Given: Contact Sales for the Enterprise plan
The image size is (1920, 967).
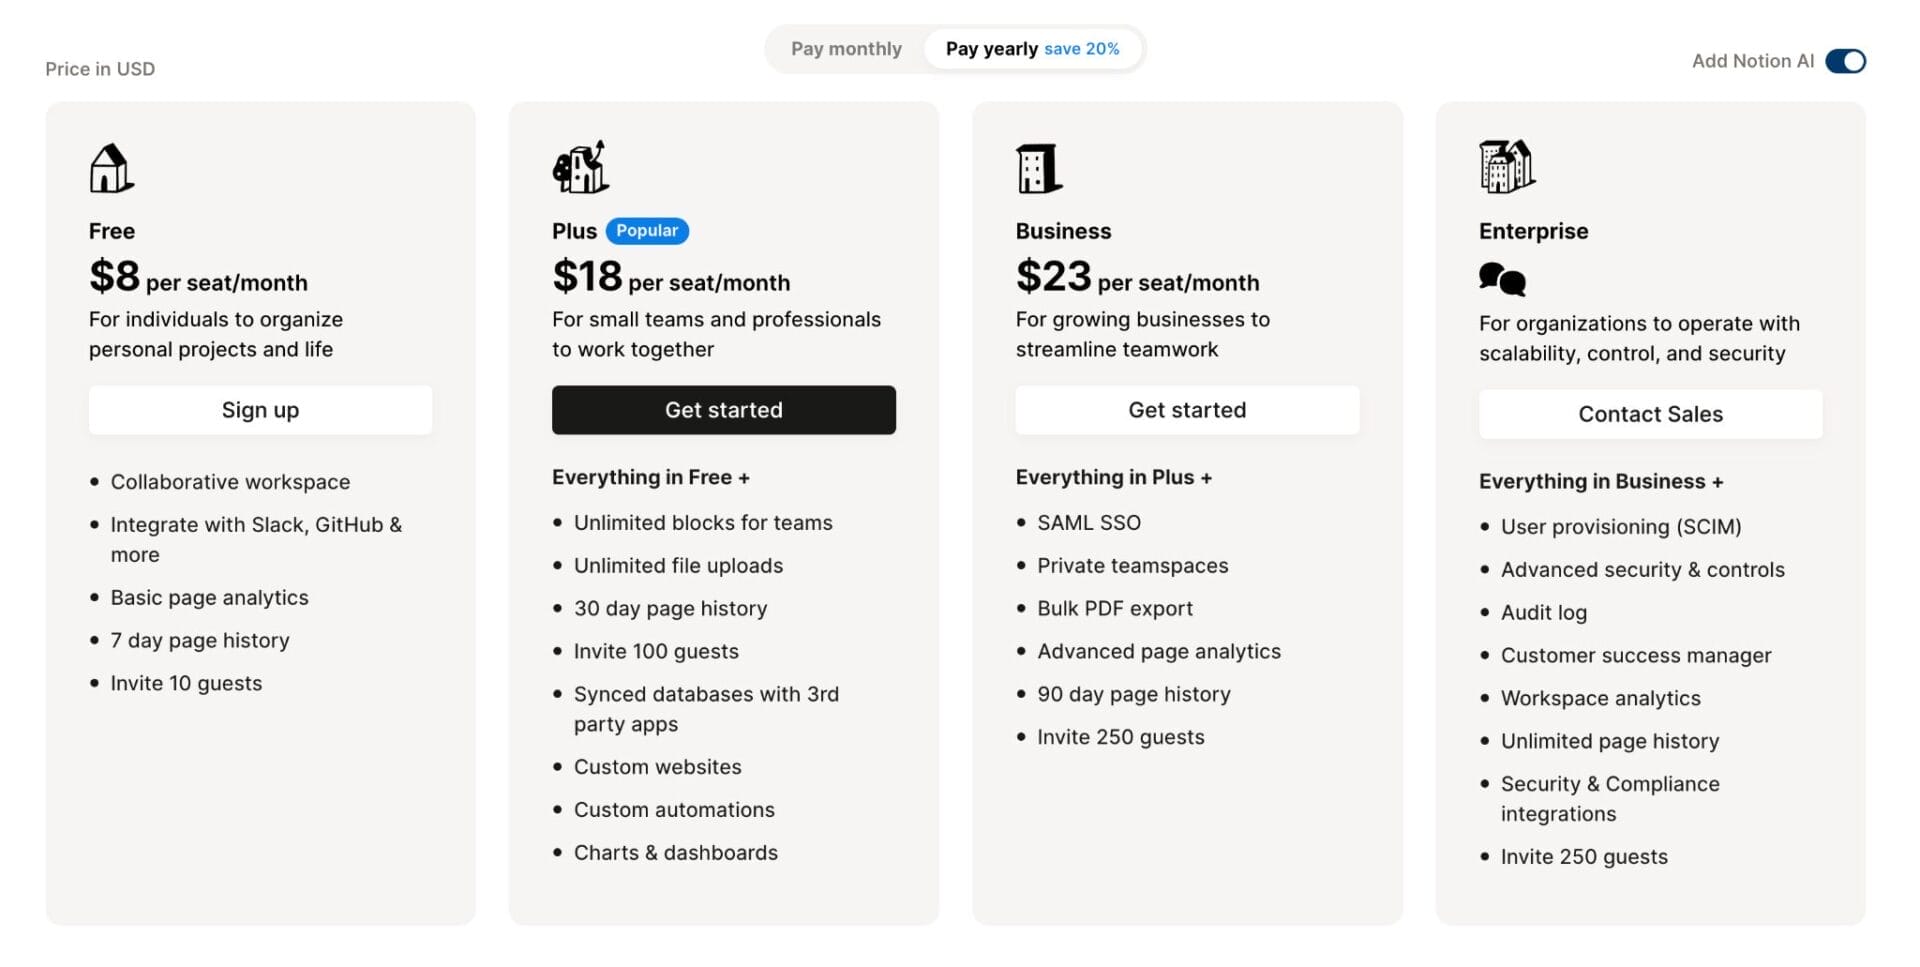Looking at the screenshot, I should click(x=1650, y=413).
